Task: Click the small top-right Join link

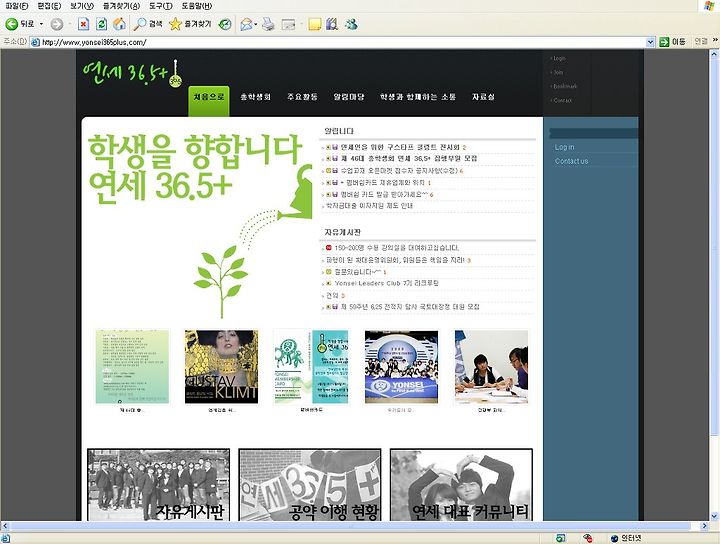Action: pos(558,72)
